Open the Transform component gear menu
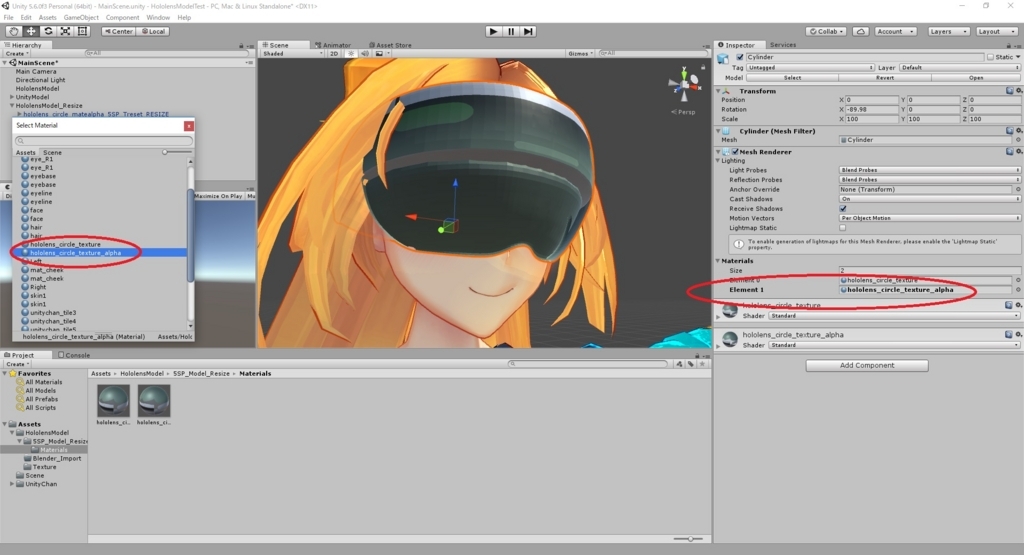This screenshot has width=1024, height=555. click(1019, 91)
